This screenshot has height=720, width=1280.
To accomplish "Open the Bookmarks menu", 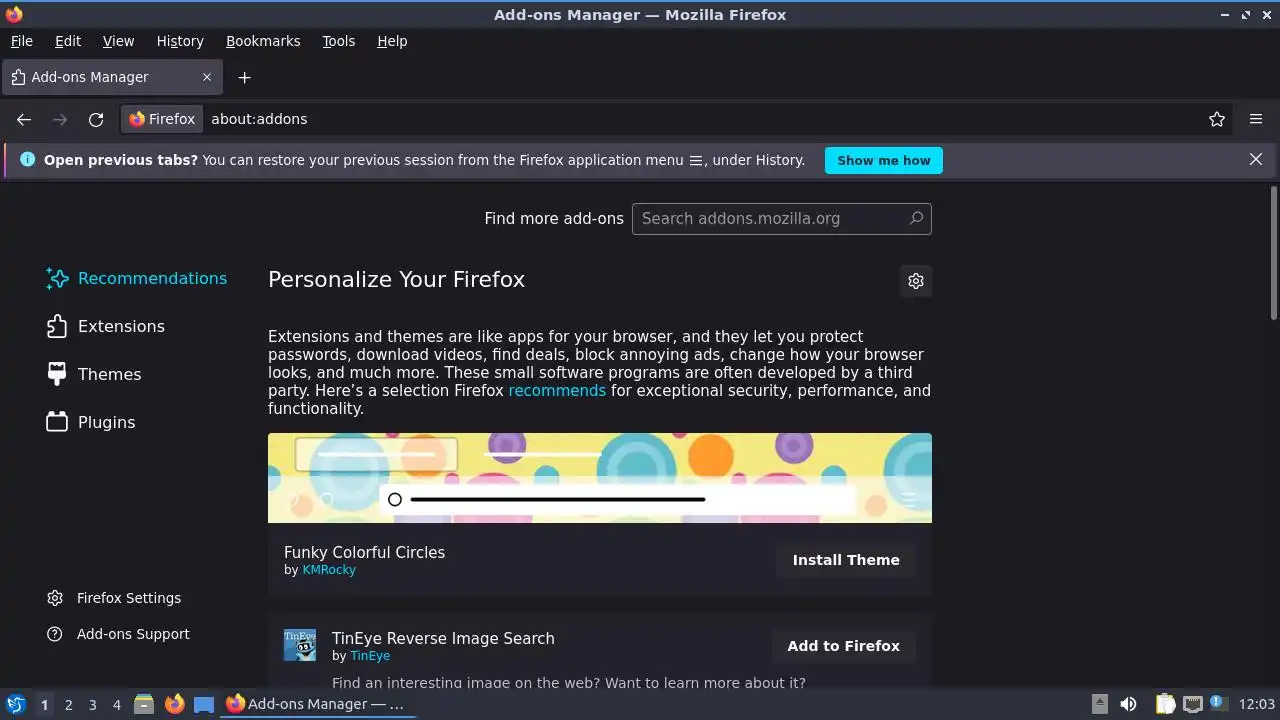I will tap(263, 41).
